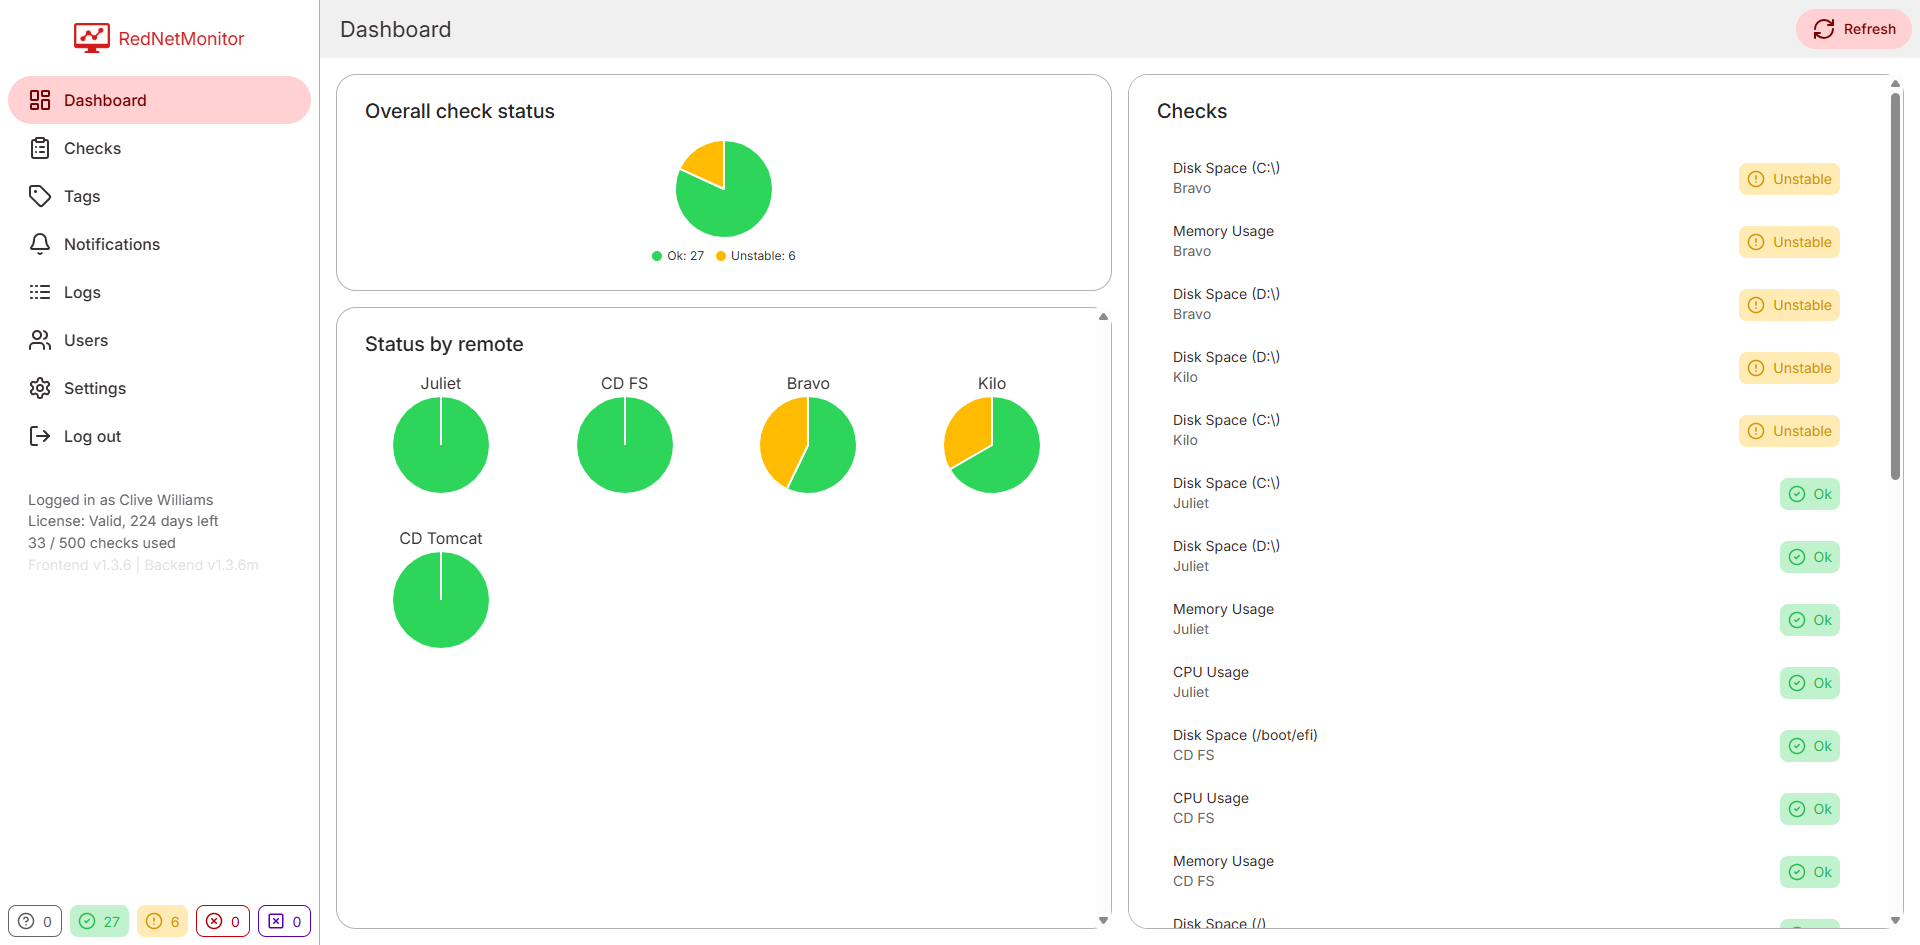Click Ok badge for Memory Usage Juliet
1920x945 pixels.
pyautogui.click(x=1810, y=620)
